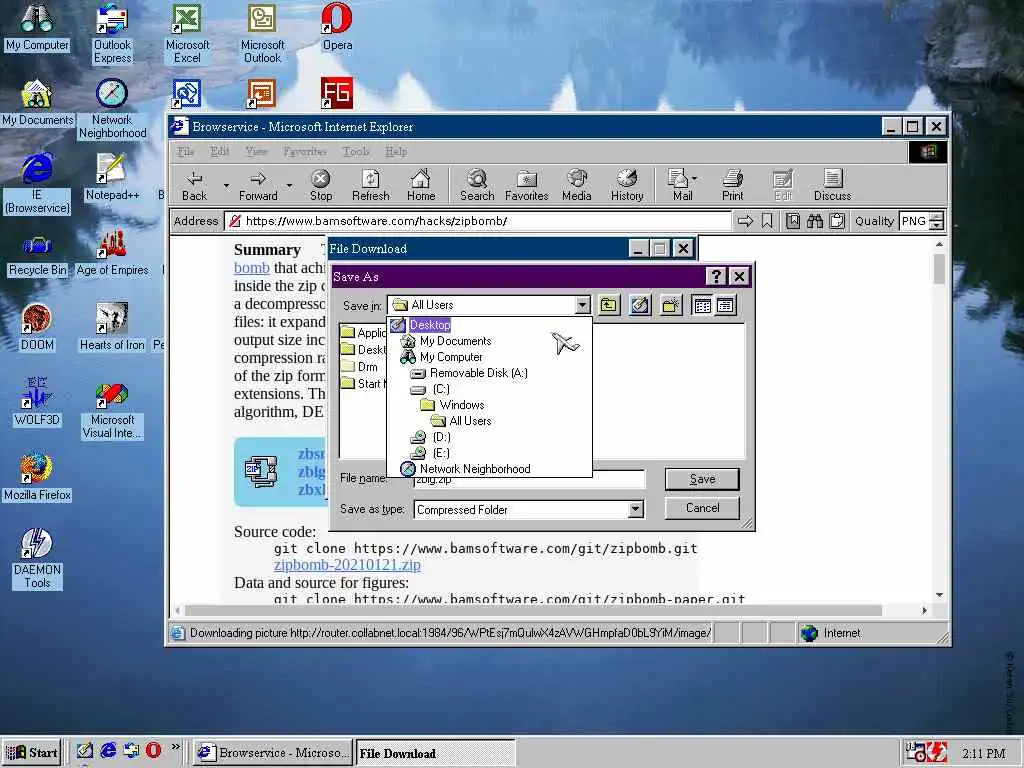Click the address bar URL field
The width and height of the screenshot is (1024, 768).
pos(478,221)
